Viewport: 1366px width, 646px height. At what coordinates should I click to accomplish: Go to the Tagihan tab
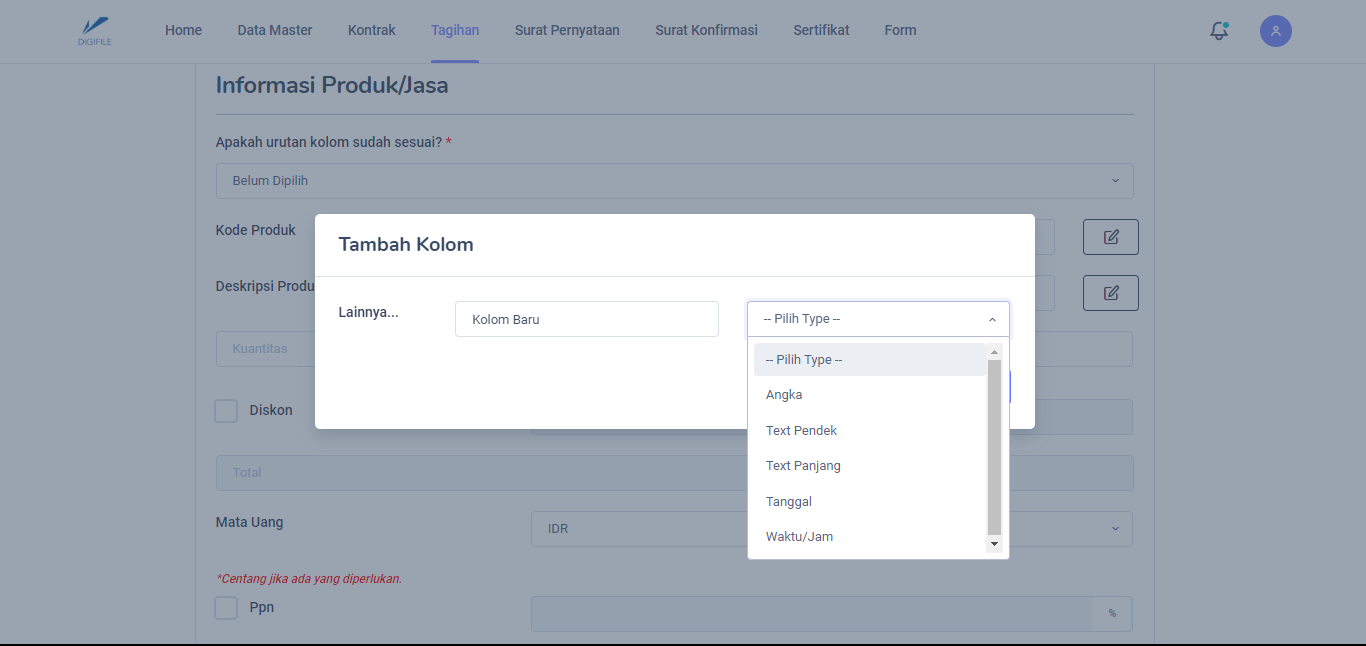[x=454, y=30]
